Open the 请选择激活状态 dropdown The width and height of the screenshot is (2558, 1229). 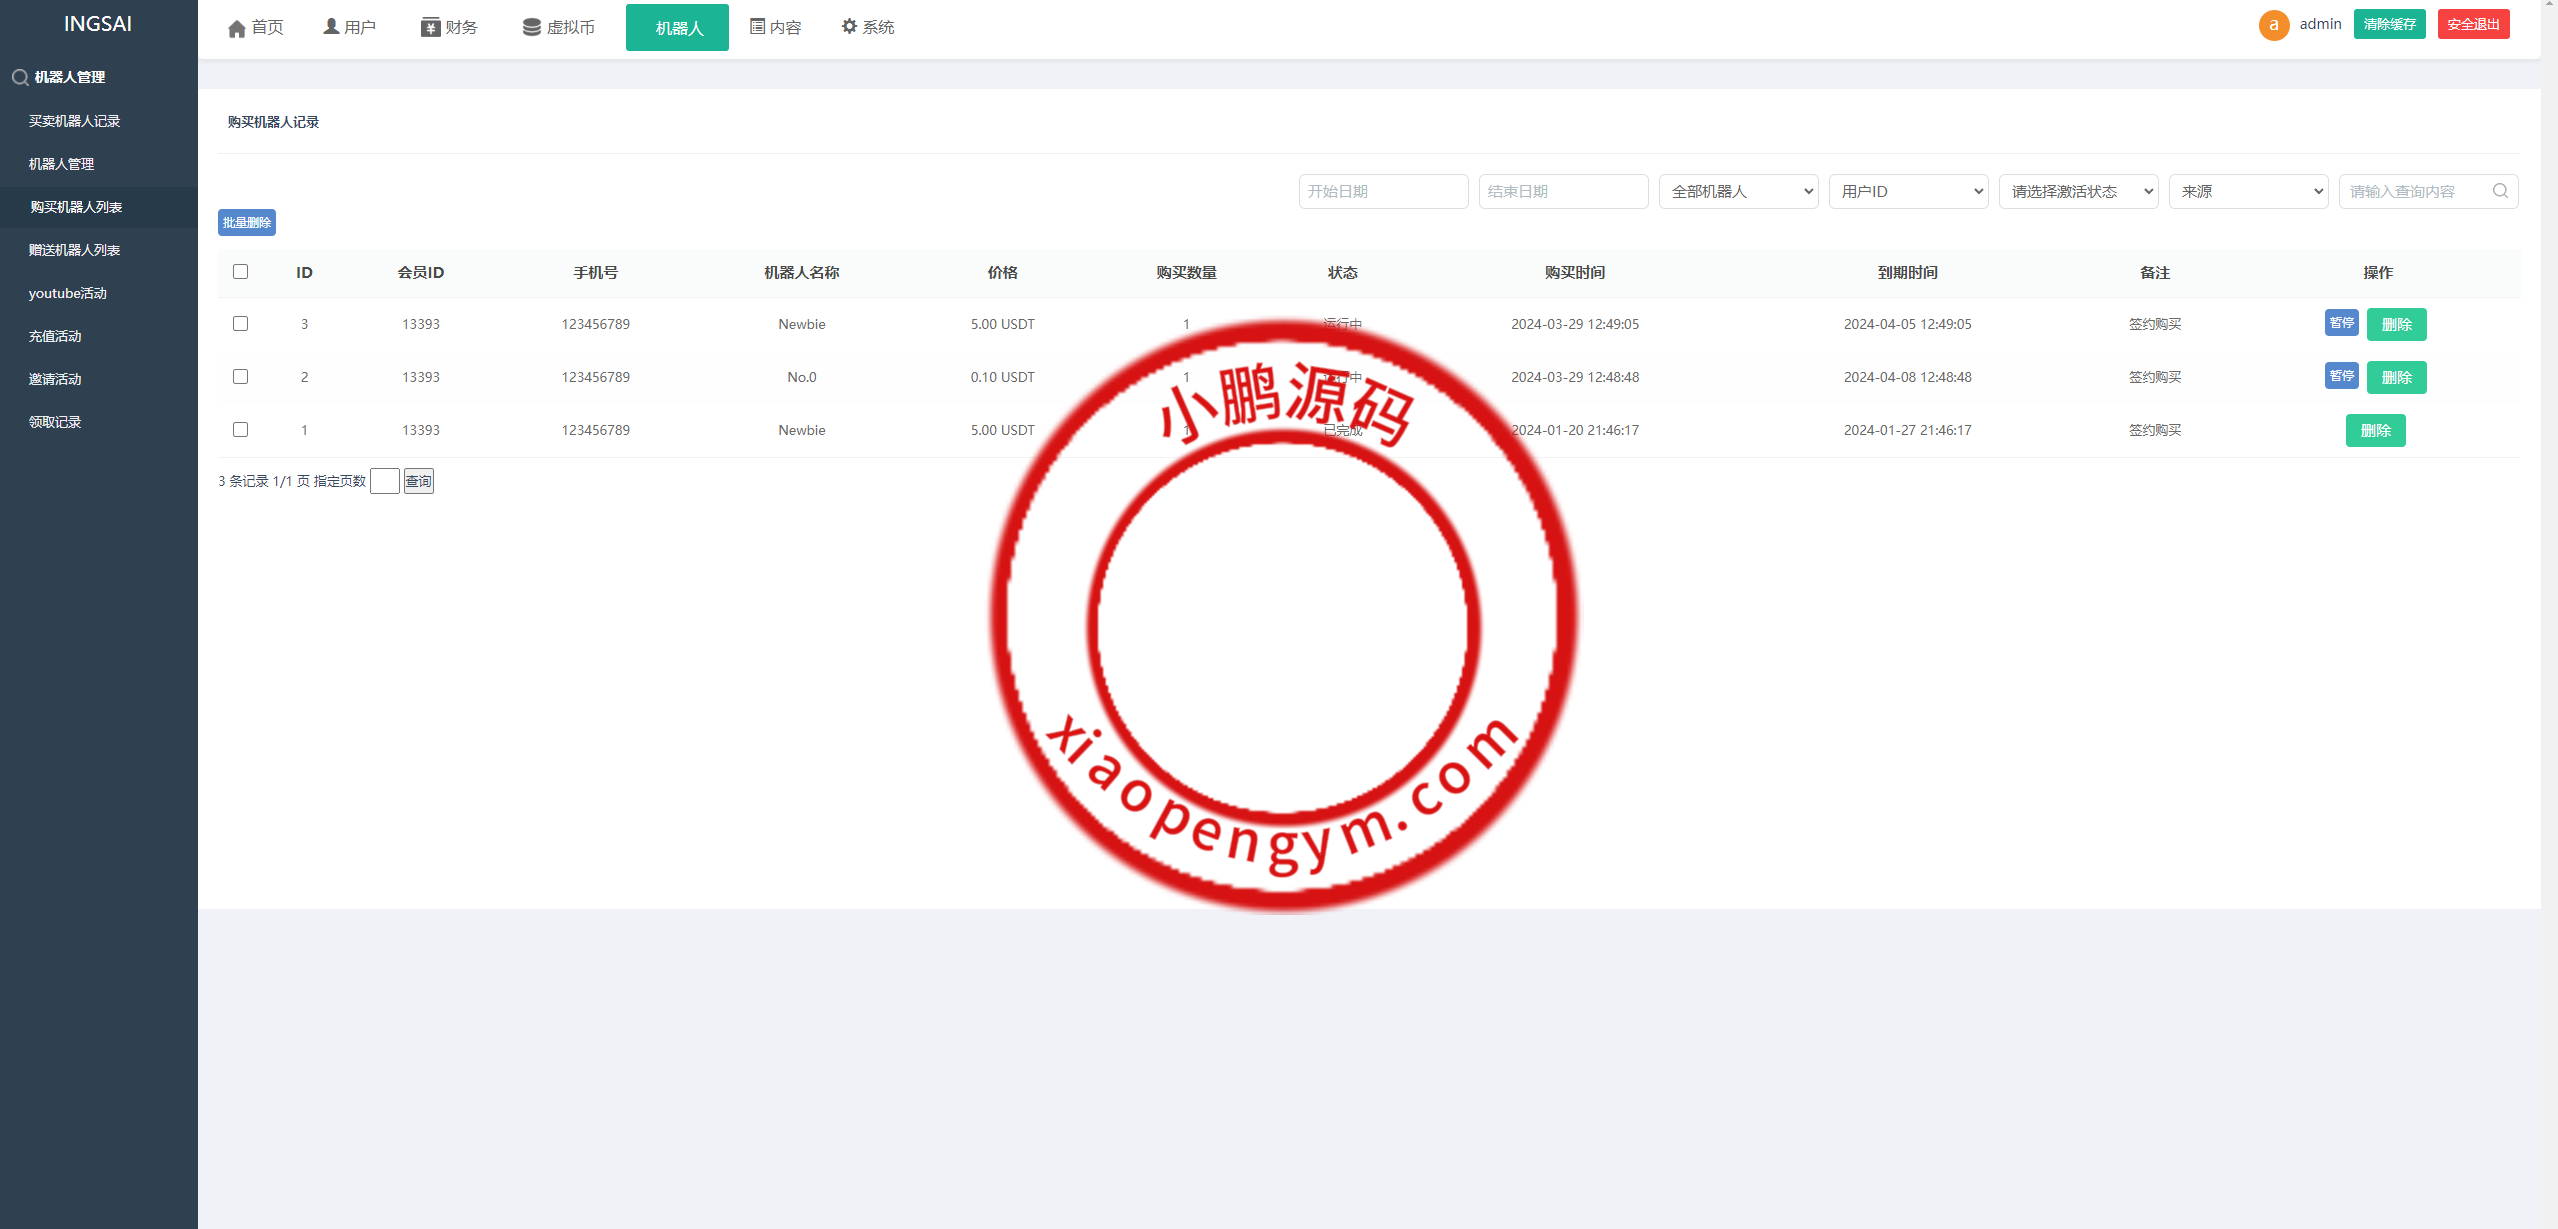point(2078,191)
